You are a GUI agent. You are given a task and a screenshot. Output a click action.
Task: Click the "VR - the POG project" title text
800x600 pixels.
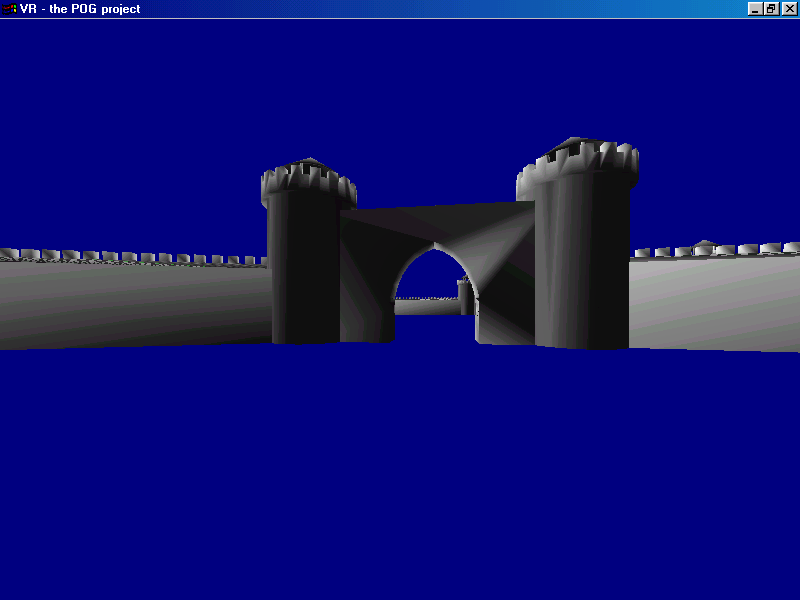pyautogui.click(x=80, y=9)
